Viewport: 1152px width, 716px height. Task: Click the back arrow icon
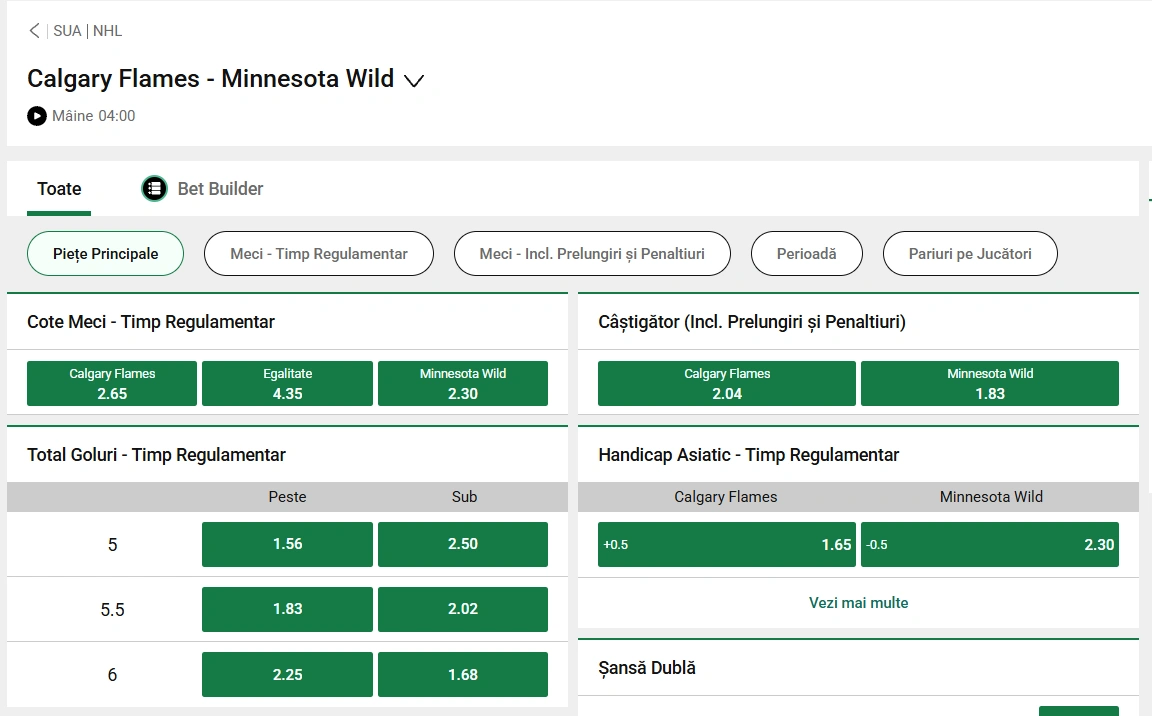(x=34, y=31)
